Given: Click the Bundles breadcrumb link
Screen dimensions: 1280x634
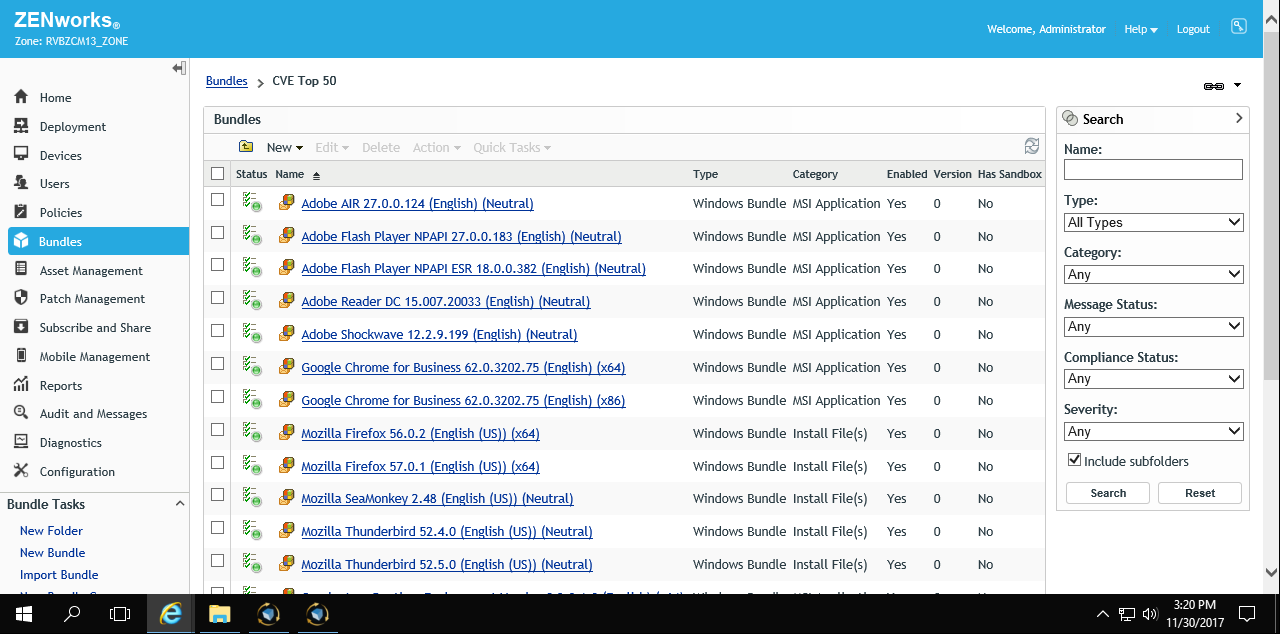Looking at the screenshot, I should pos(227,81).
